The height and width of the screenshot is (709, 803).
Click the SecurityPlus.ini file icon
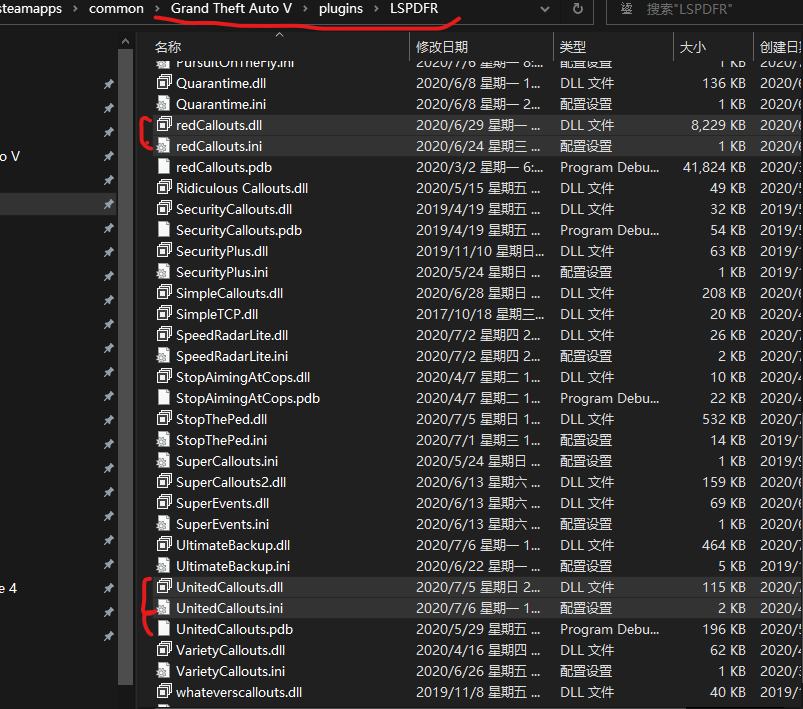(x=164, y=271)
